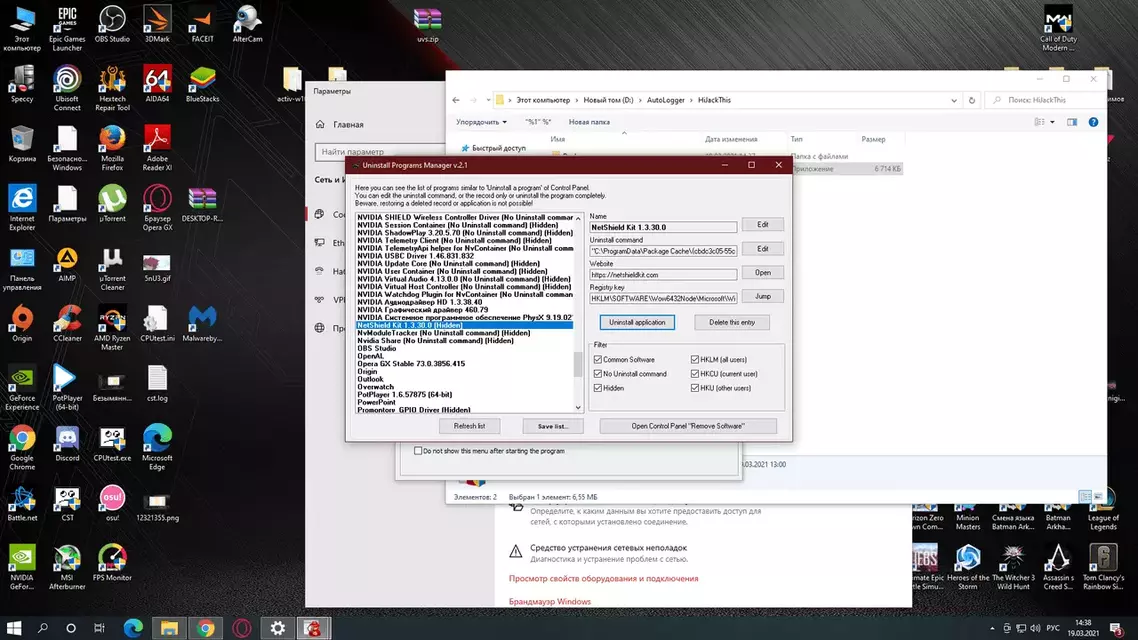
Task: Open Брандмауэр Windows link
Action: [x=549, y=602]
